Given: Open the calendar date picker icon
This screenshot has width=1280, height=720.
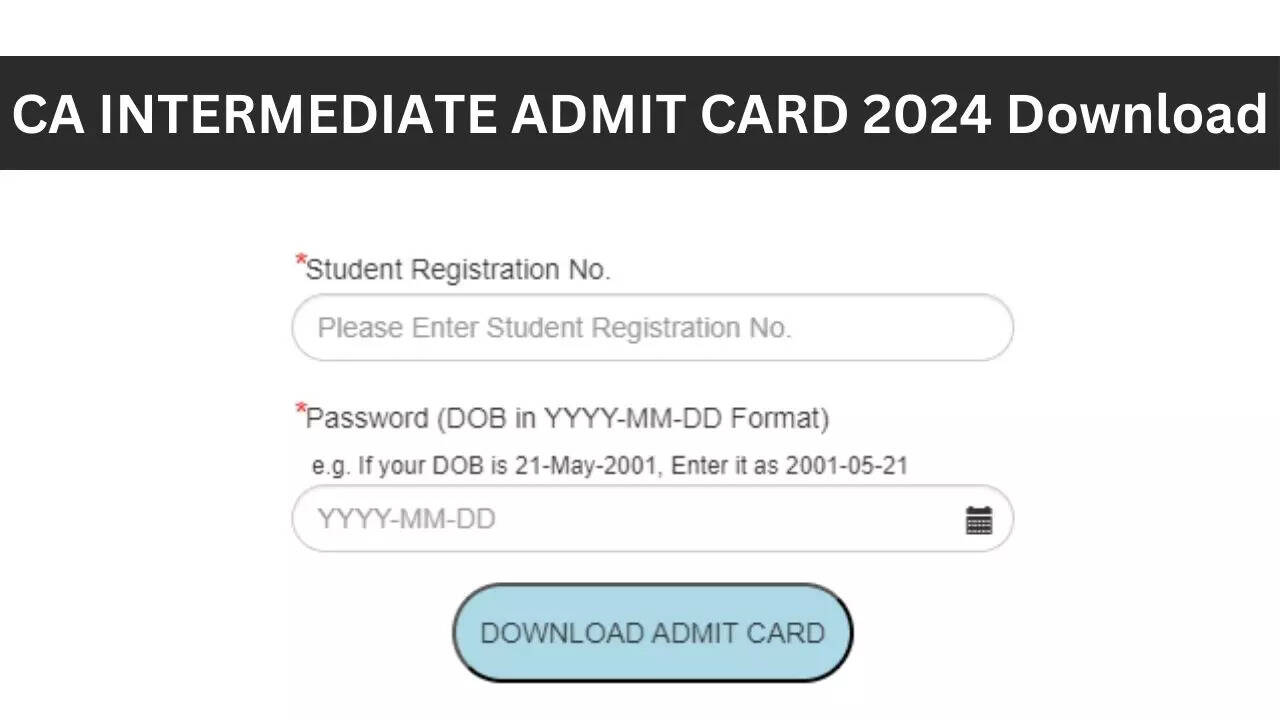Looking at the screenshot, I should 978,520.
